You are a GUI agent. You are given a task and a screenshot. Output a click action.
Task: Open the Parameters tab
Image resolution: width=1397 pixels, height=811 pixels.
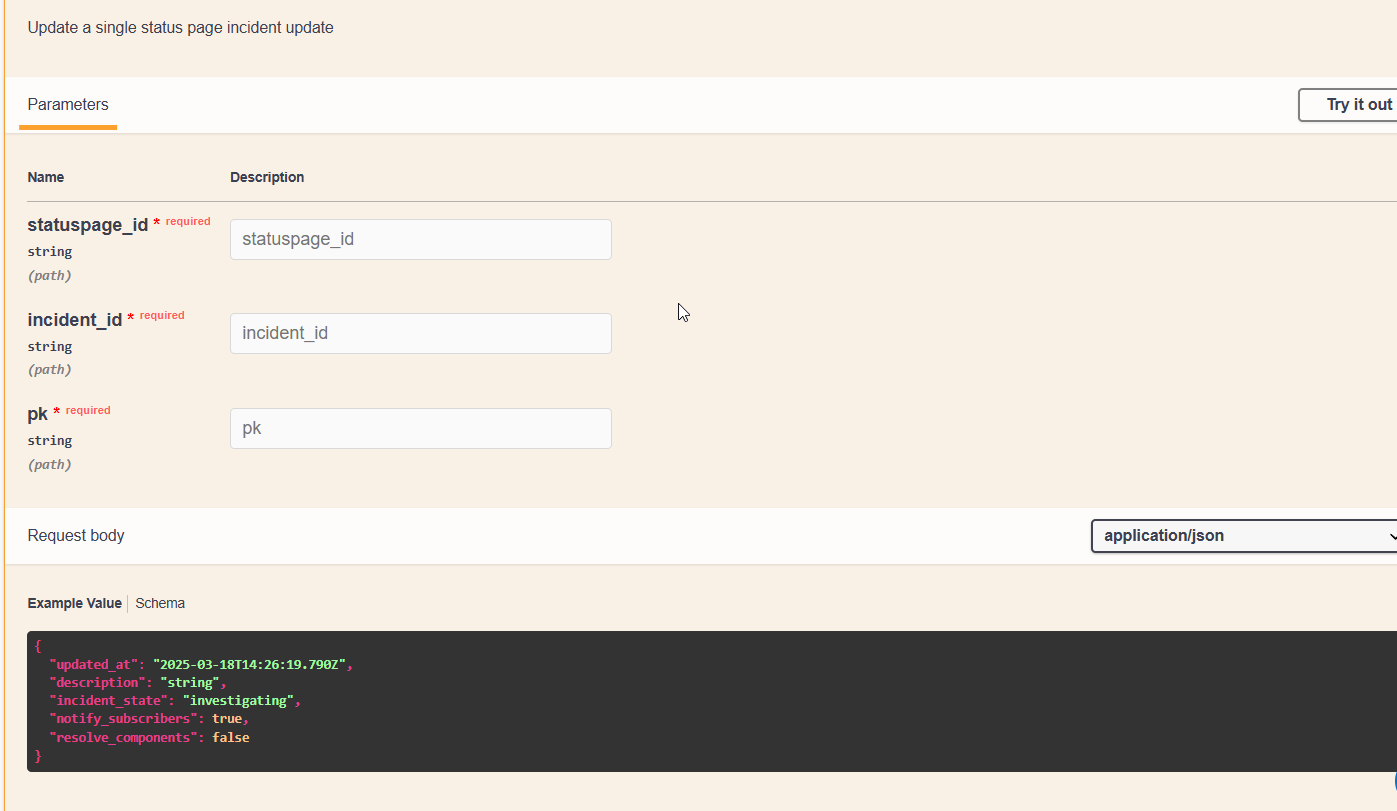[x=68, y=105]
